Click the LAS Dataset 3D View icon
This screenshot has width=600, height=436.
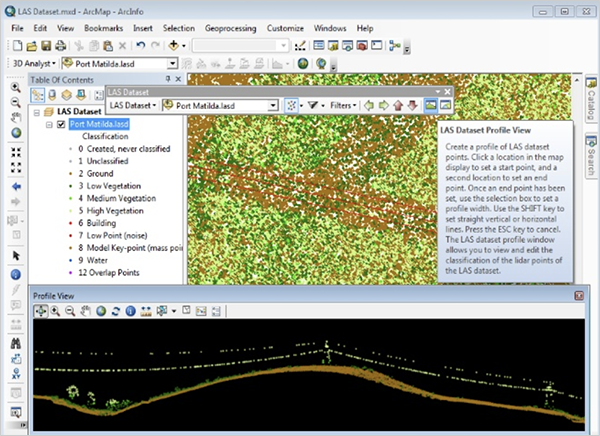(x=445, y=105)
